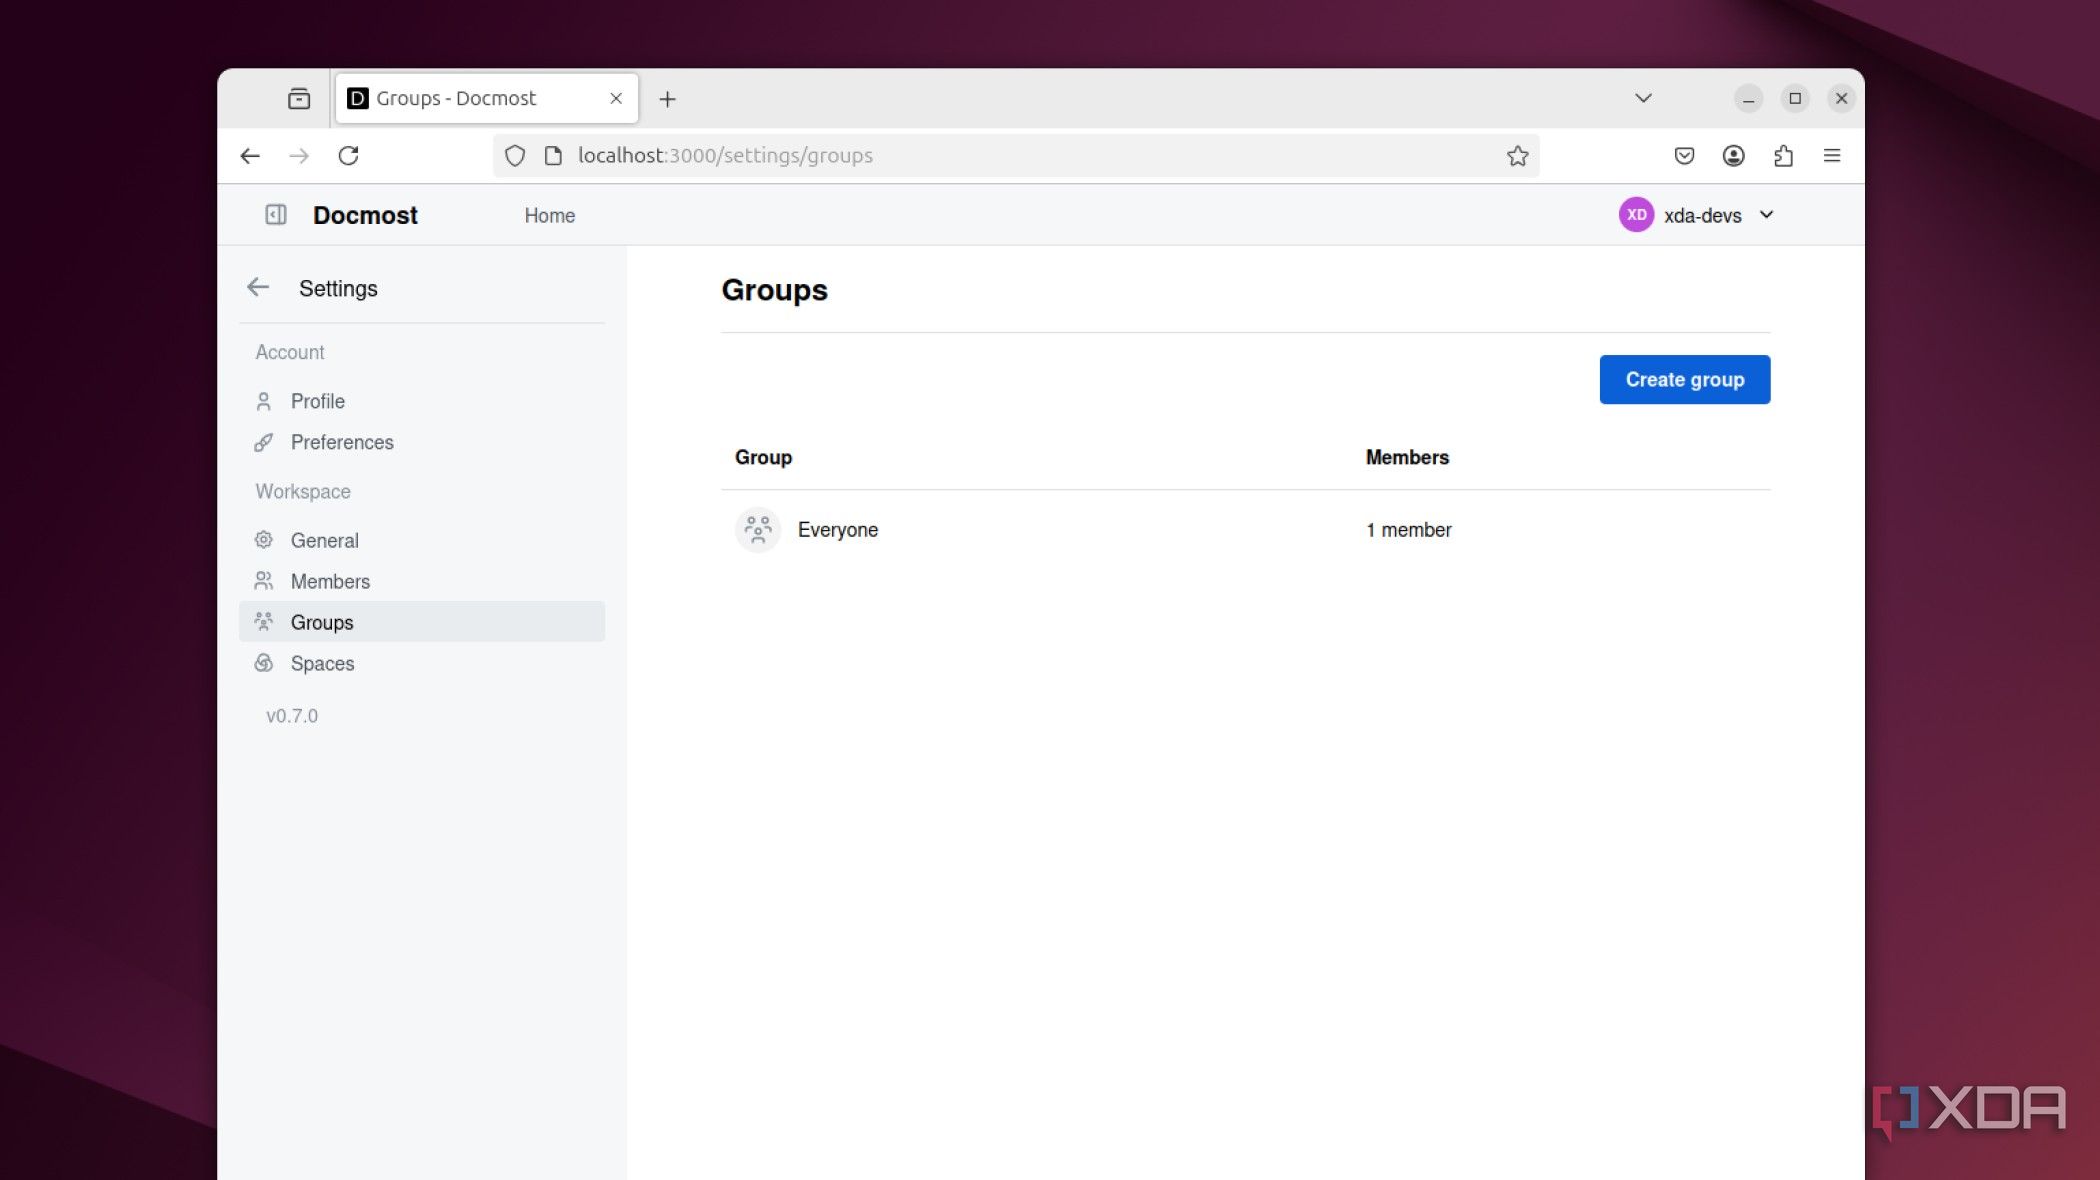Minimize the browser window
This screenshot has height=1180, width=2100.
[1748, 99]
